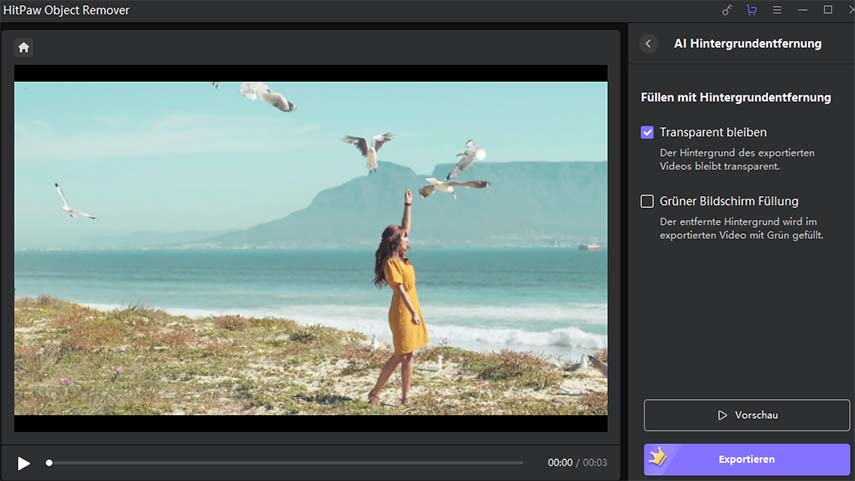
Task: Go to the home screen icon
Action: click(x=23, y=47)
